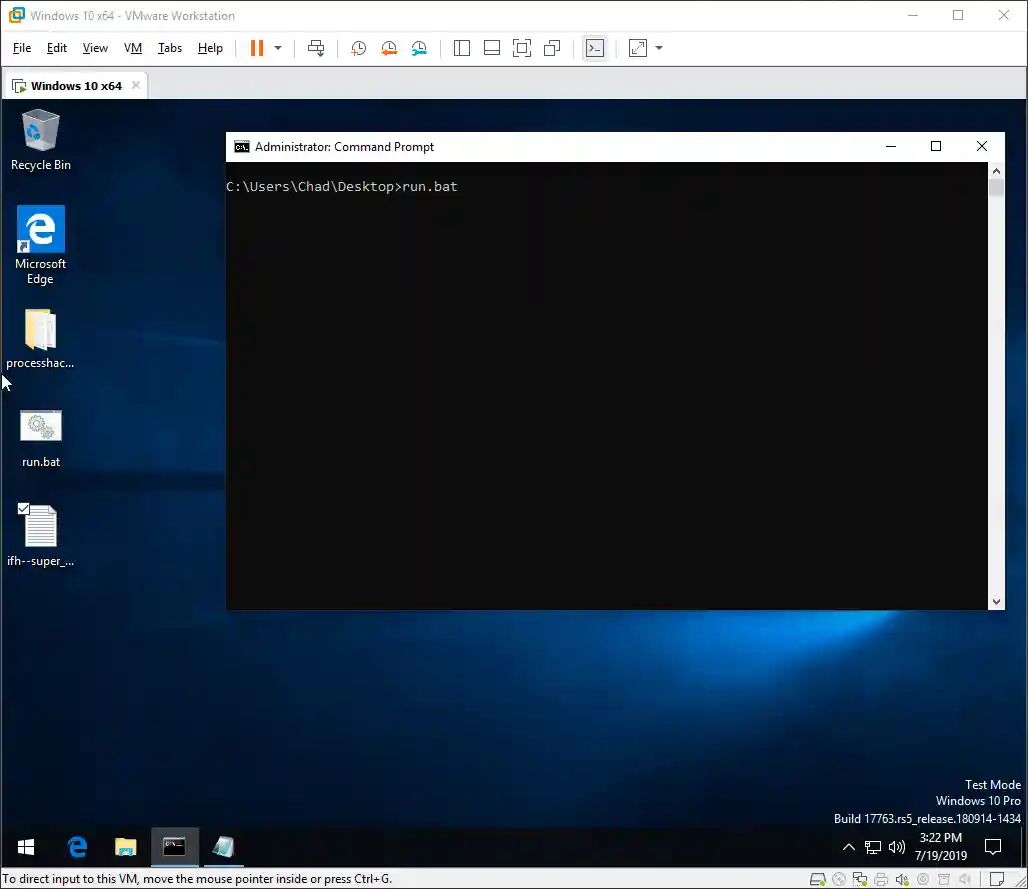Toggle the console view
This screenshot has height=889, width=1028.
click(595, 47)
